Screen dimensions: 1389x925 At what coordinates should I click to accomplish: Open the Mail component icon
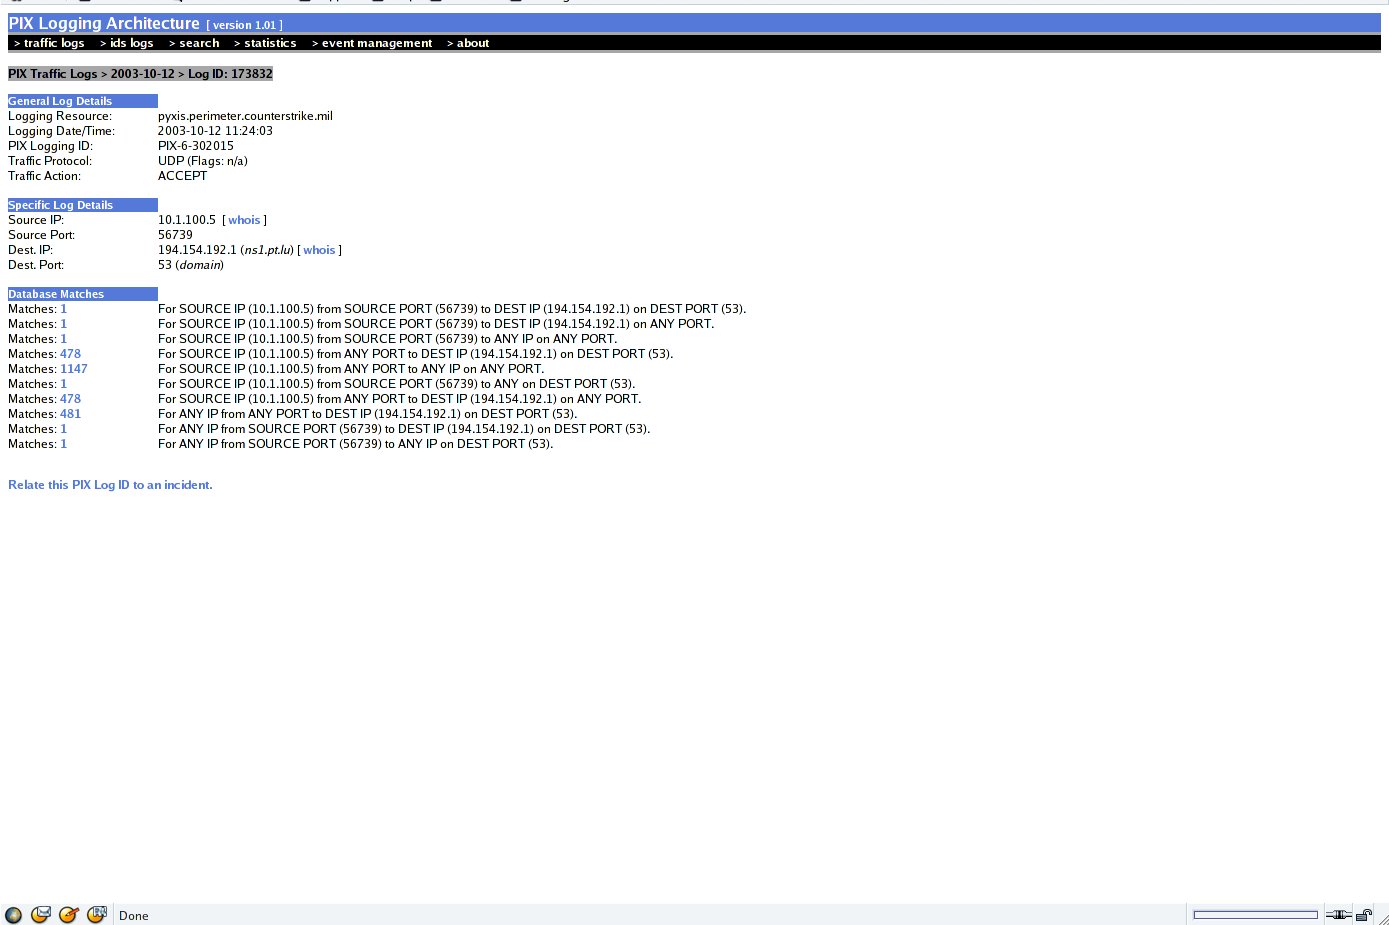pyautogui.click(x=41, y=915)
